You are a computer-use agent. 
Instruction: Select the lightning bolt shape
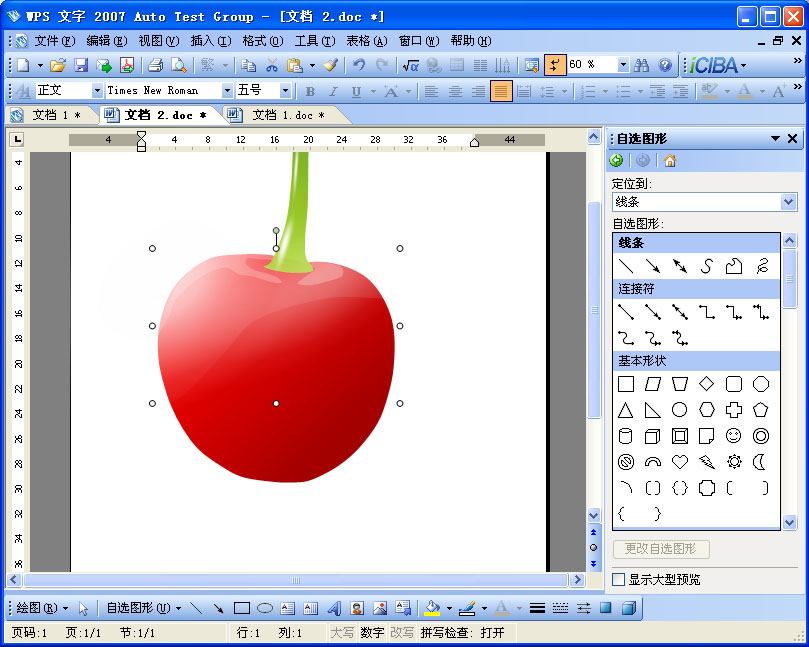[x=707, y=461]
